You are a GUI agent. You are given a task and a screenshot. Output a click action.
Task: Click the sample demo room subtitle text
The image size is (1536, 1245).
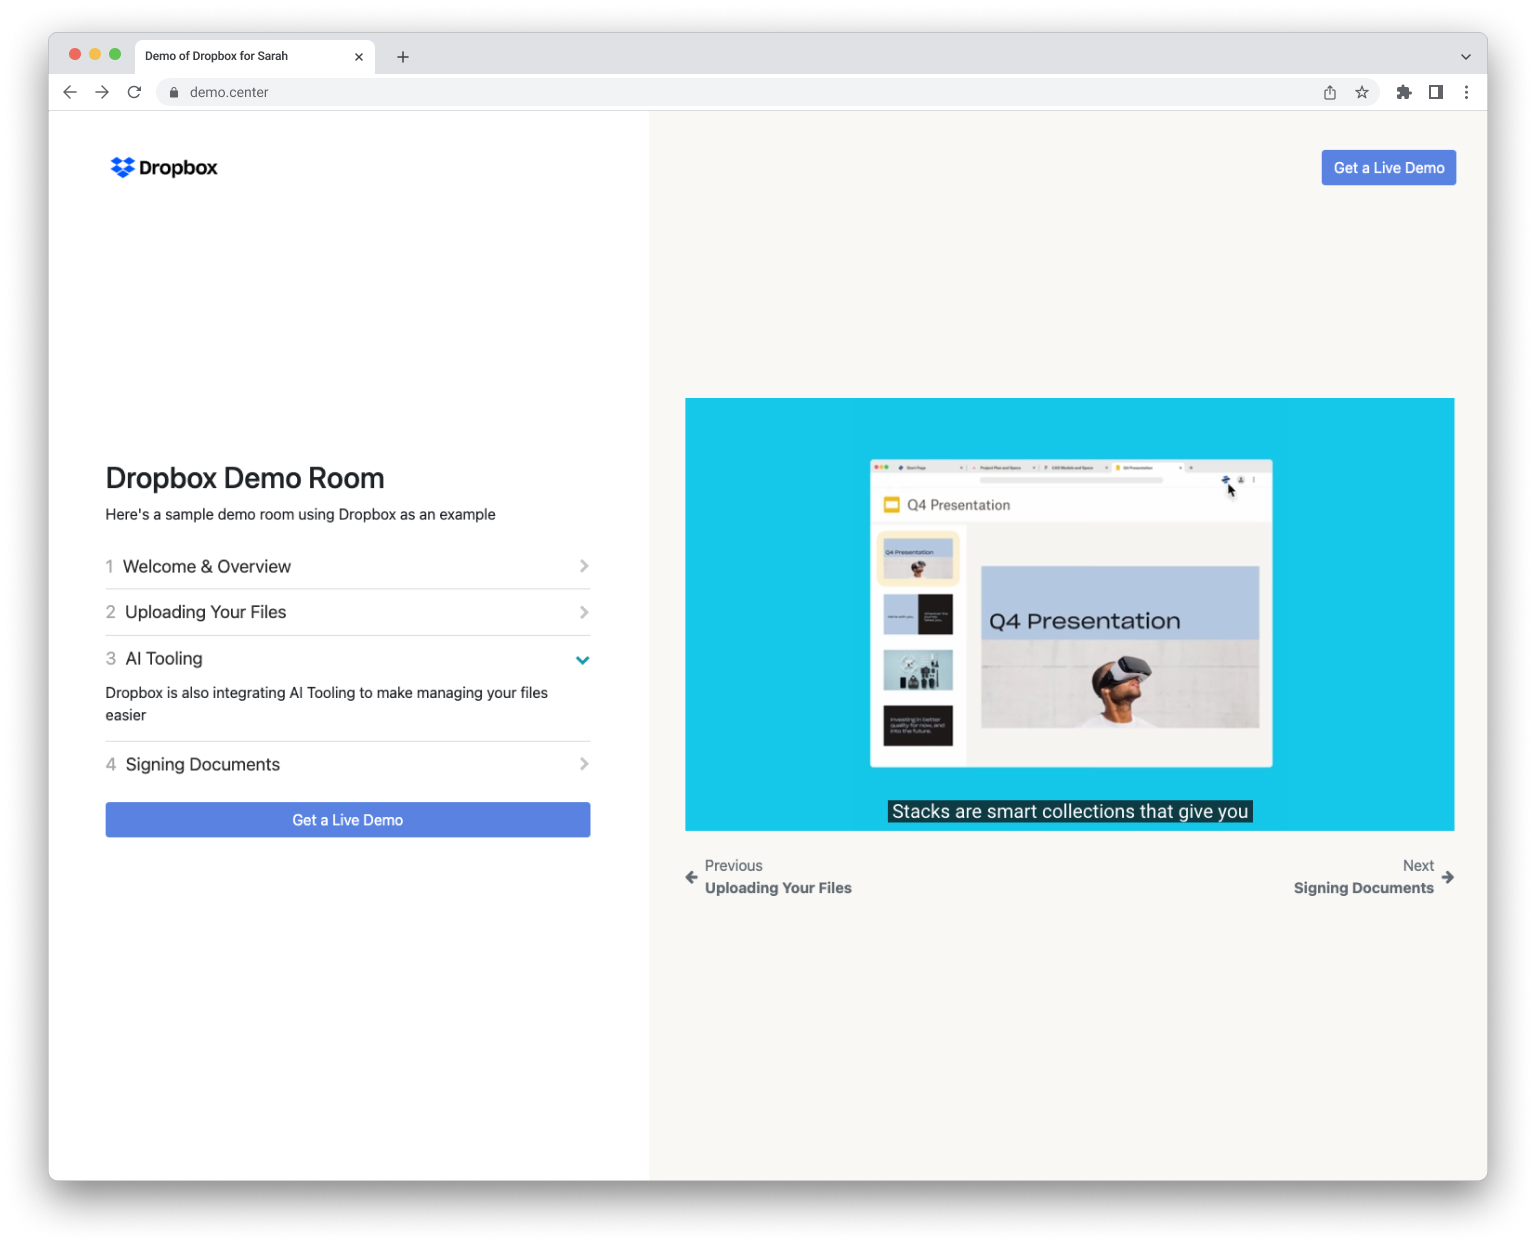301,514
